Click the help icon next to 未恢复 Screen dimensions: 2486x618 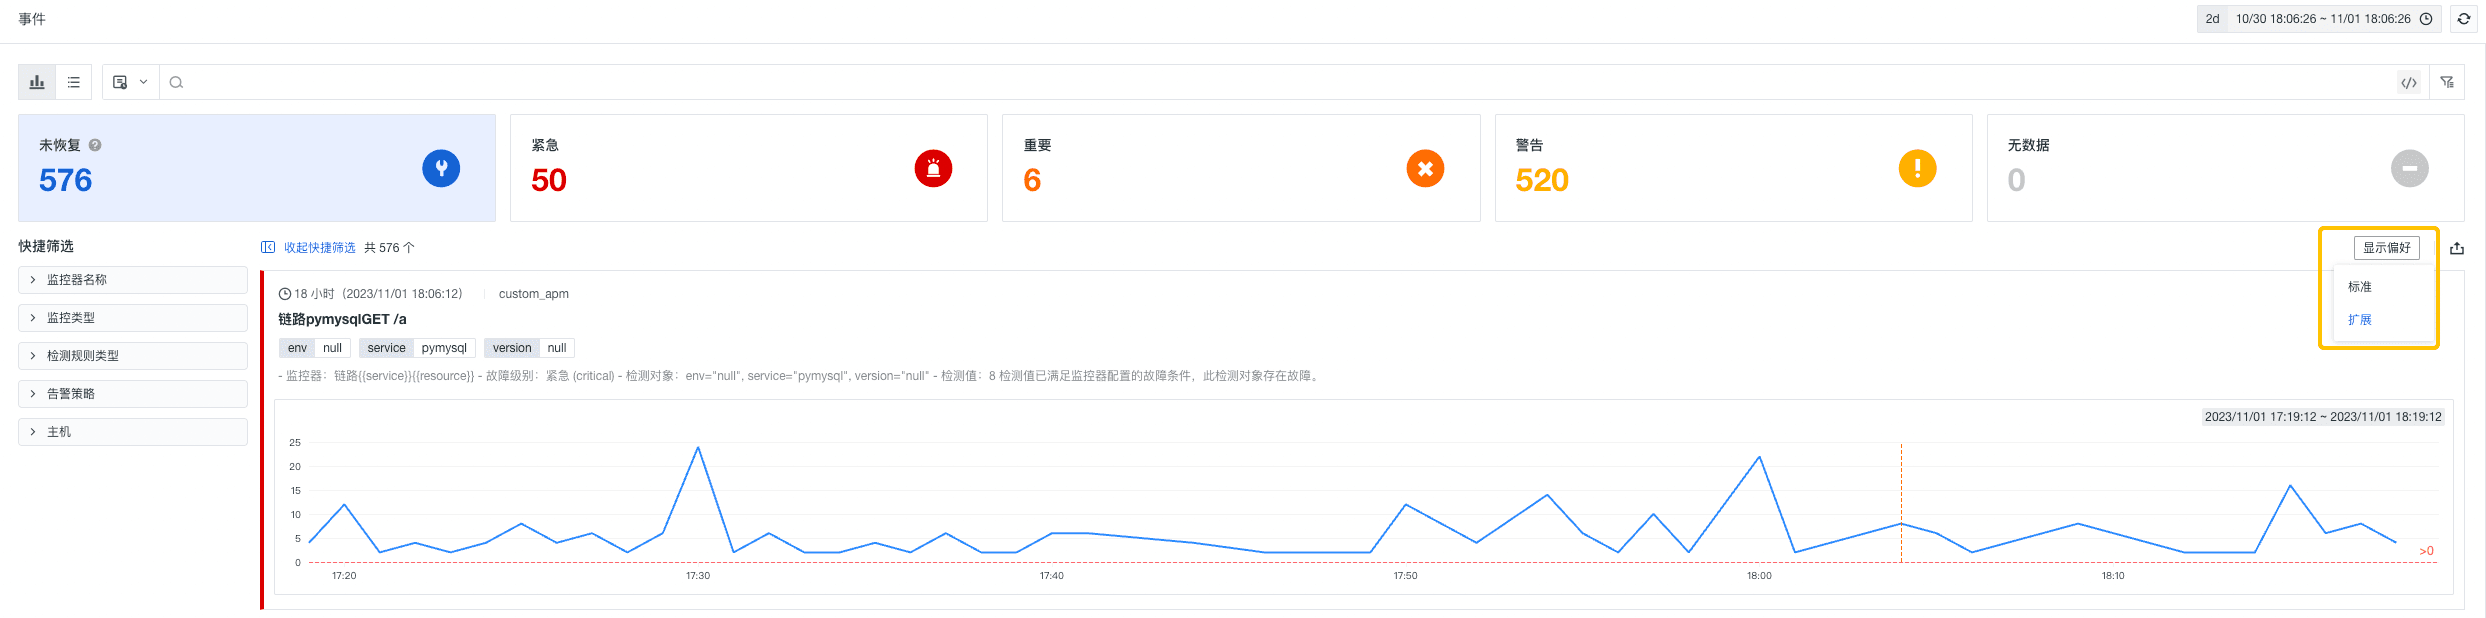pyautogui.click(x=95, y=145)
